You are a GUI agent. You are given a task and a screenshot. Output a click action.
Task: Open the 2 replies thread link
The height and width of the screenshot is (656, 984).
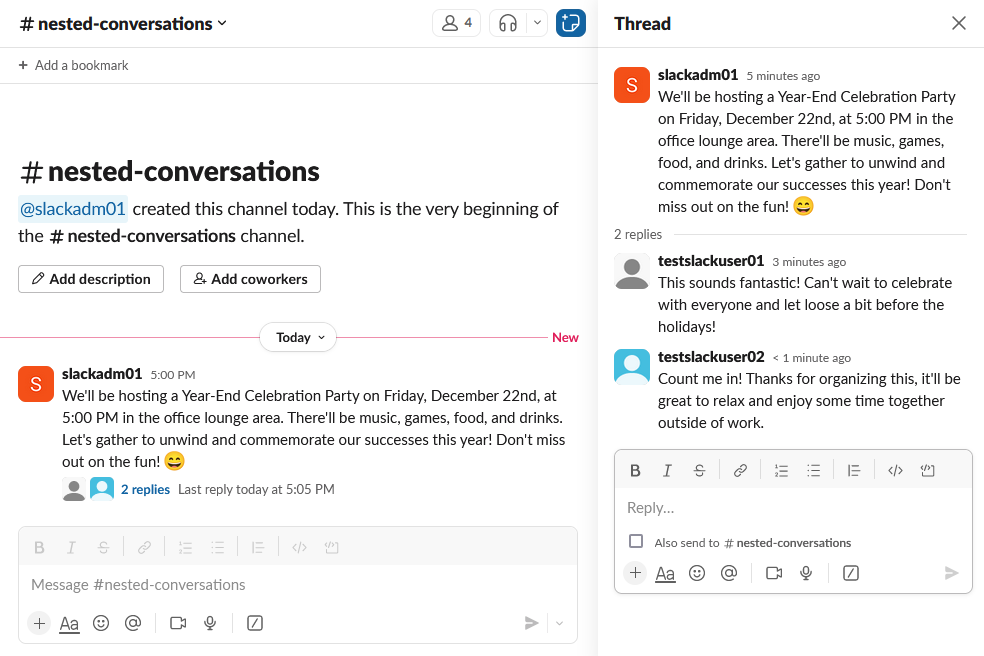click(x=145, y=489)
